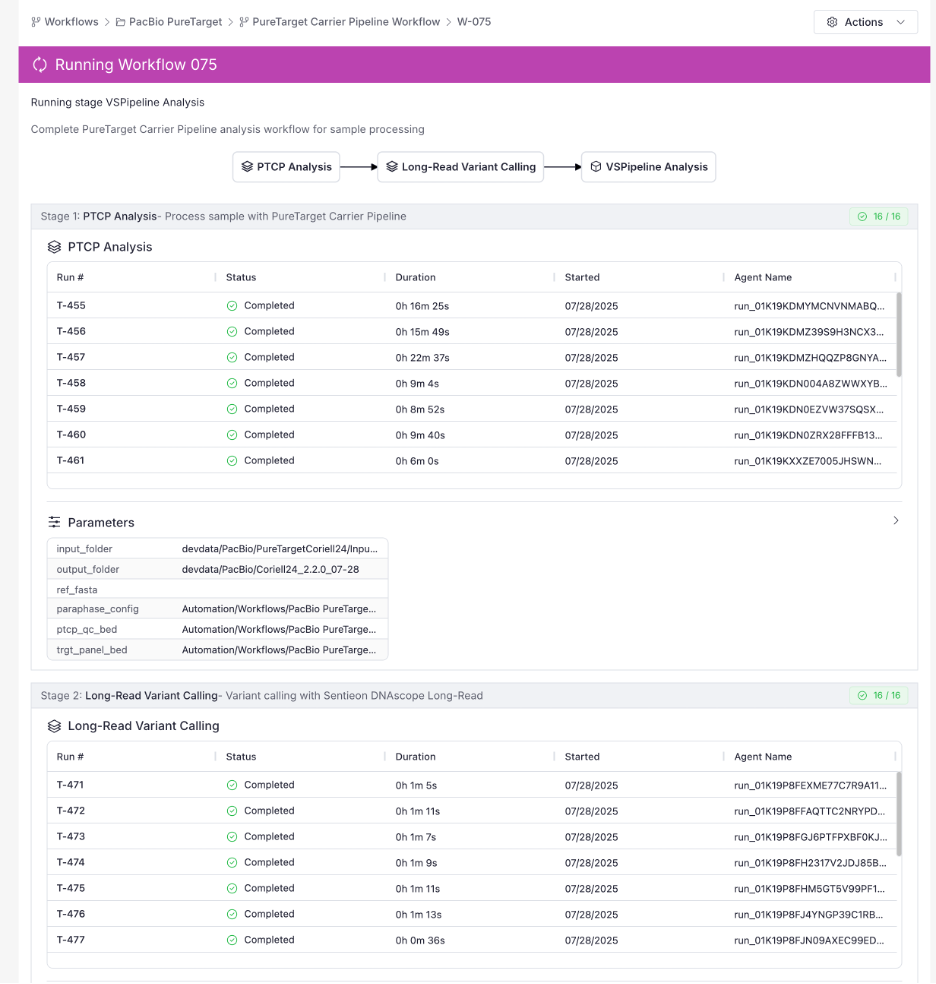
Task: Open the Actions dropdown menu
Action: pyautogui.click(x=865, y=22)
